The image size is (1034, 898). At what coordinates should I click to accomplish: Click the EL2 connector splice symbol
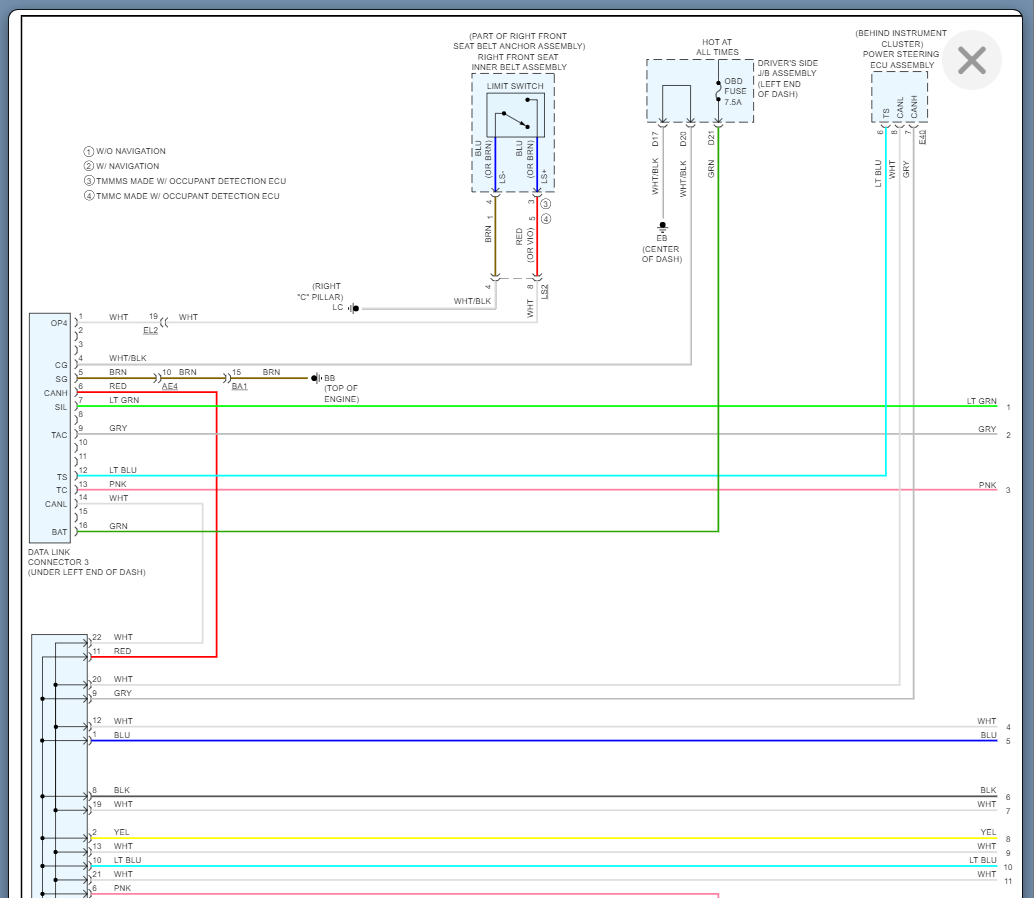(x=163, y=322)
